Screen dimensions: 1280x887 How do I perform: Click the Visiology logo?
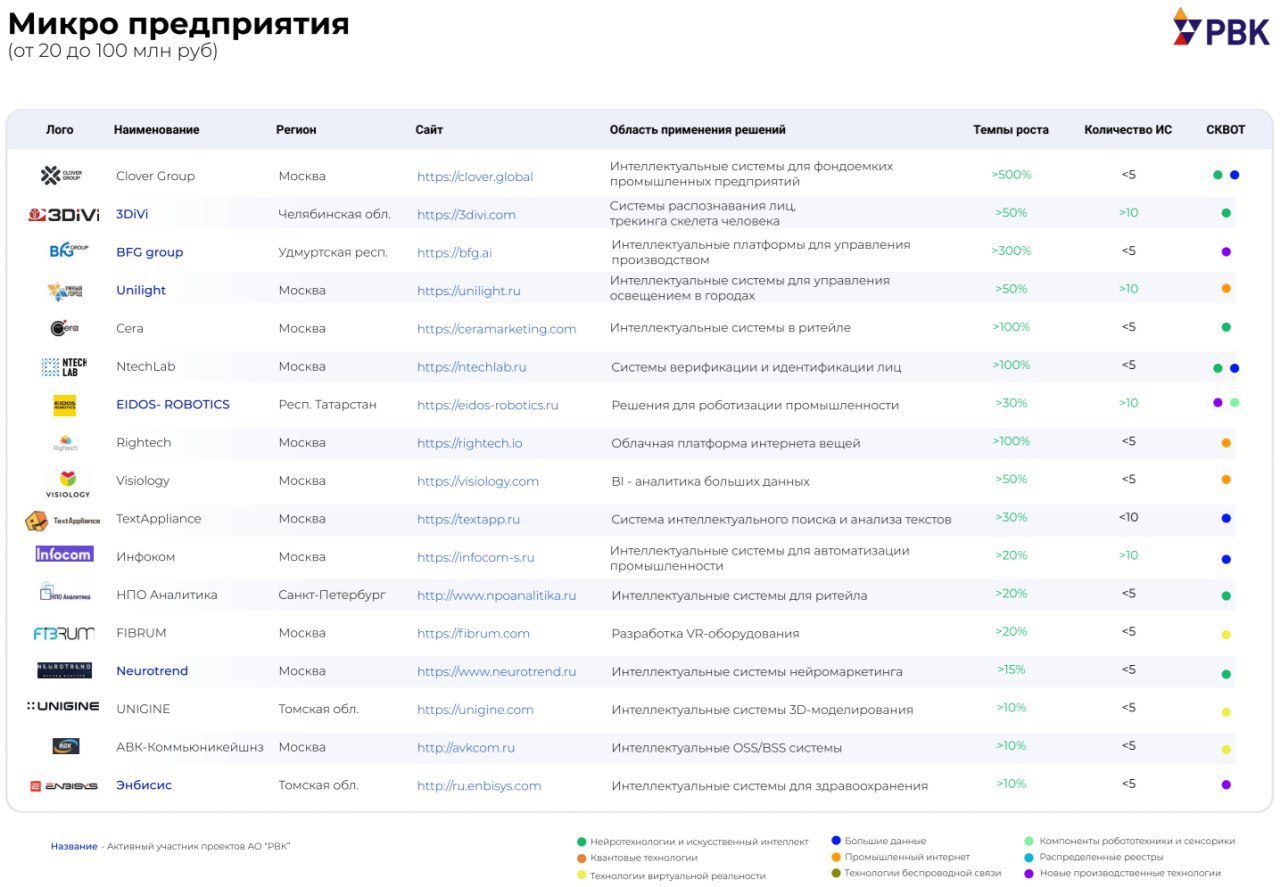[67, 482]
